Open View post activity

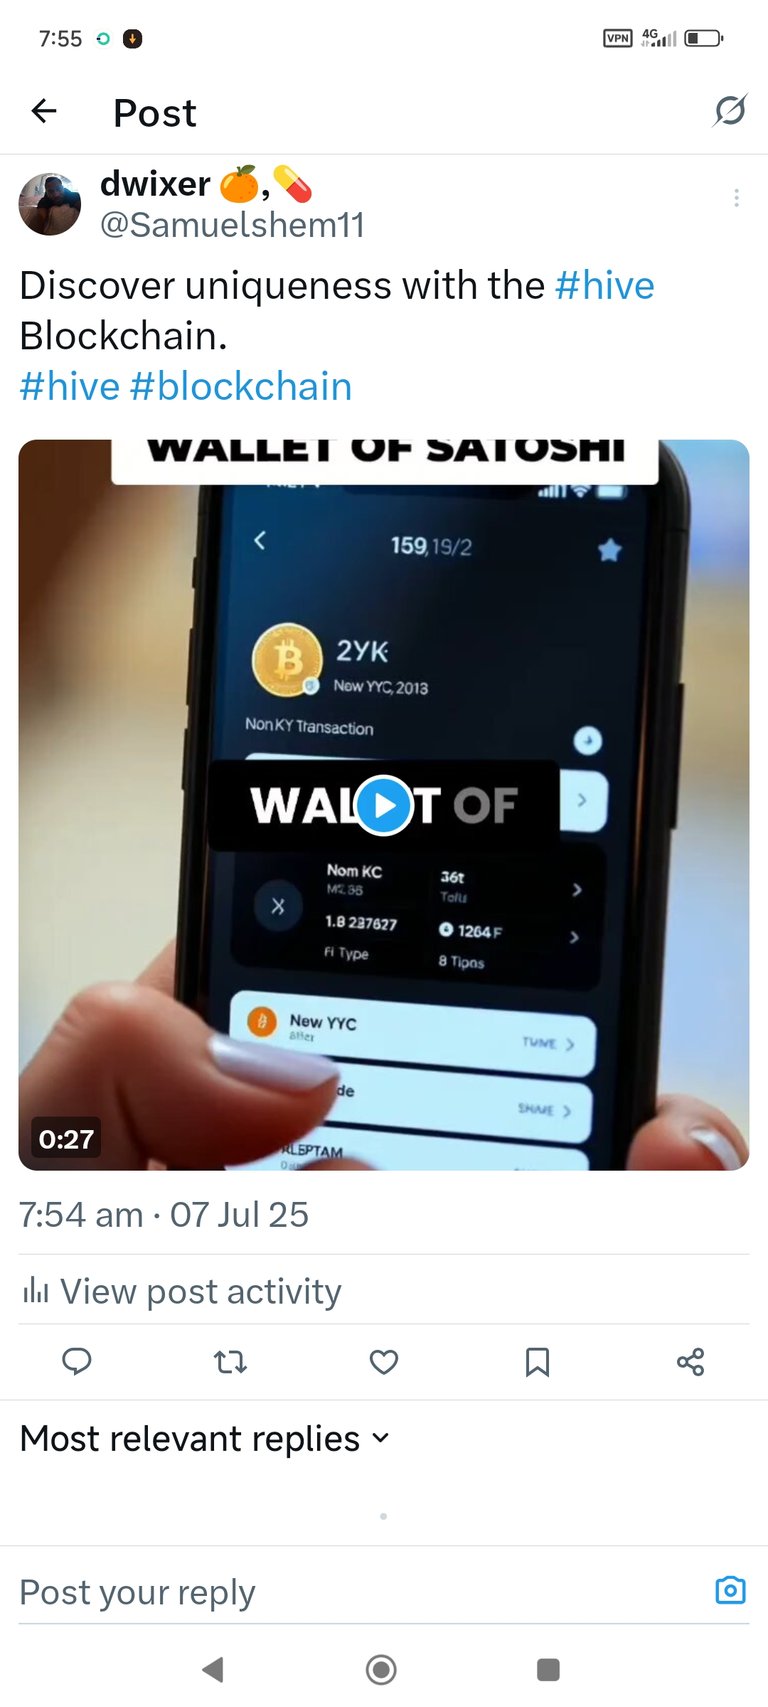click(182, 1291)
